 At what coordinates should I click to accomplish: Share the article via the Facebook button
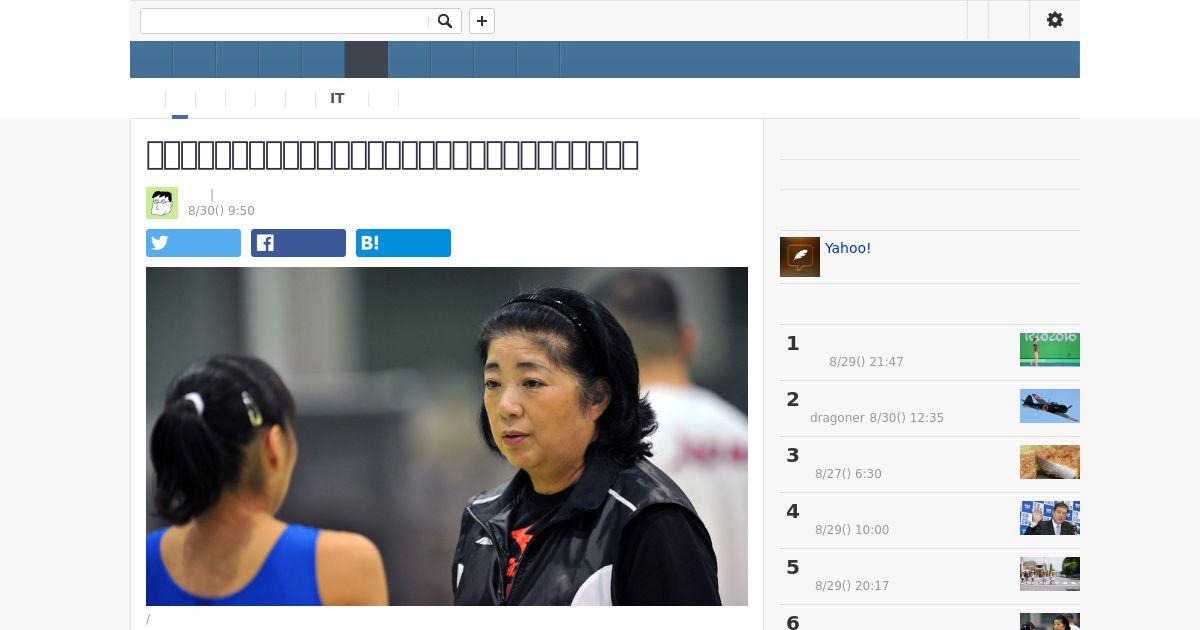click(x=298, y=243)
